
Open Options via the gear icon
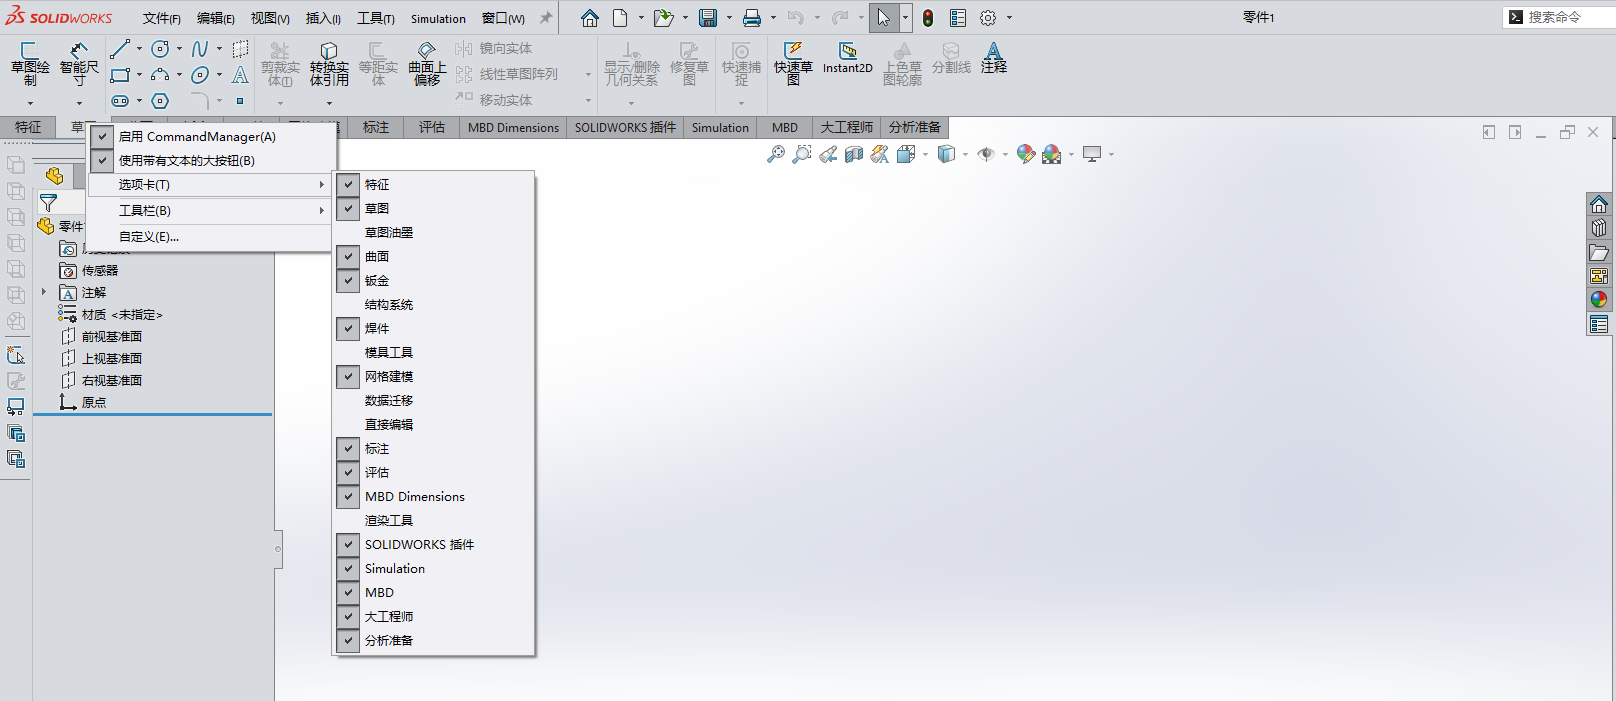click(x=988, y=18)
